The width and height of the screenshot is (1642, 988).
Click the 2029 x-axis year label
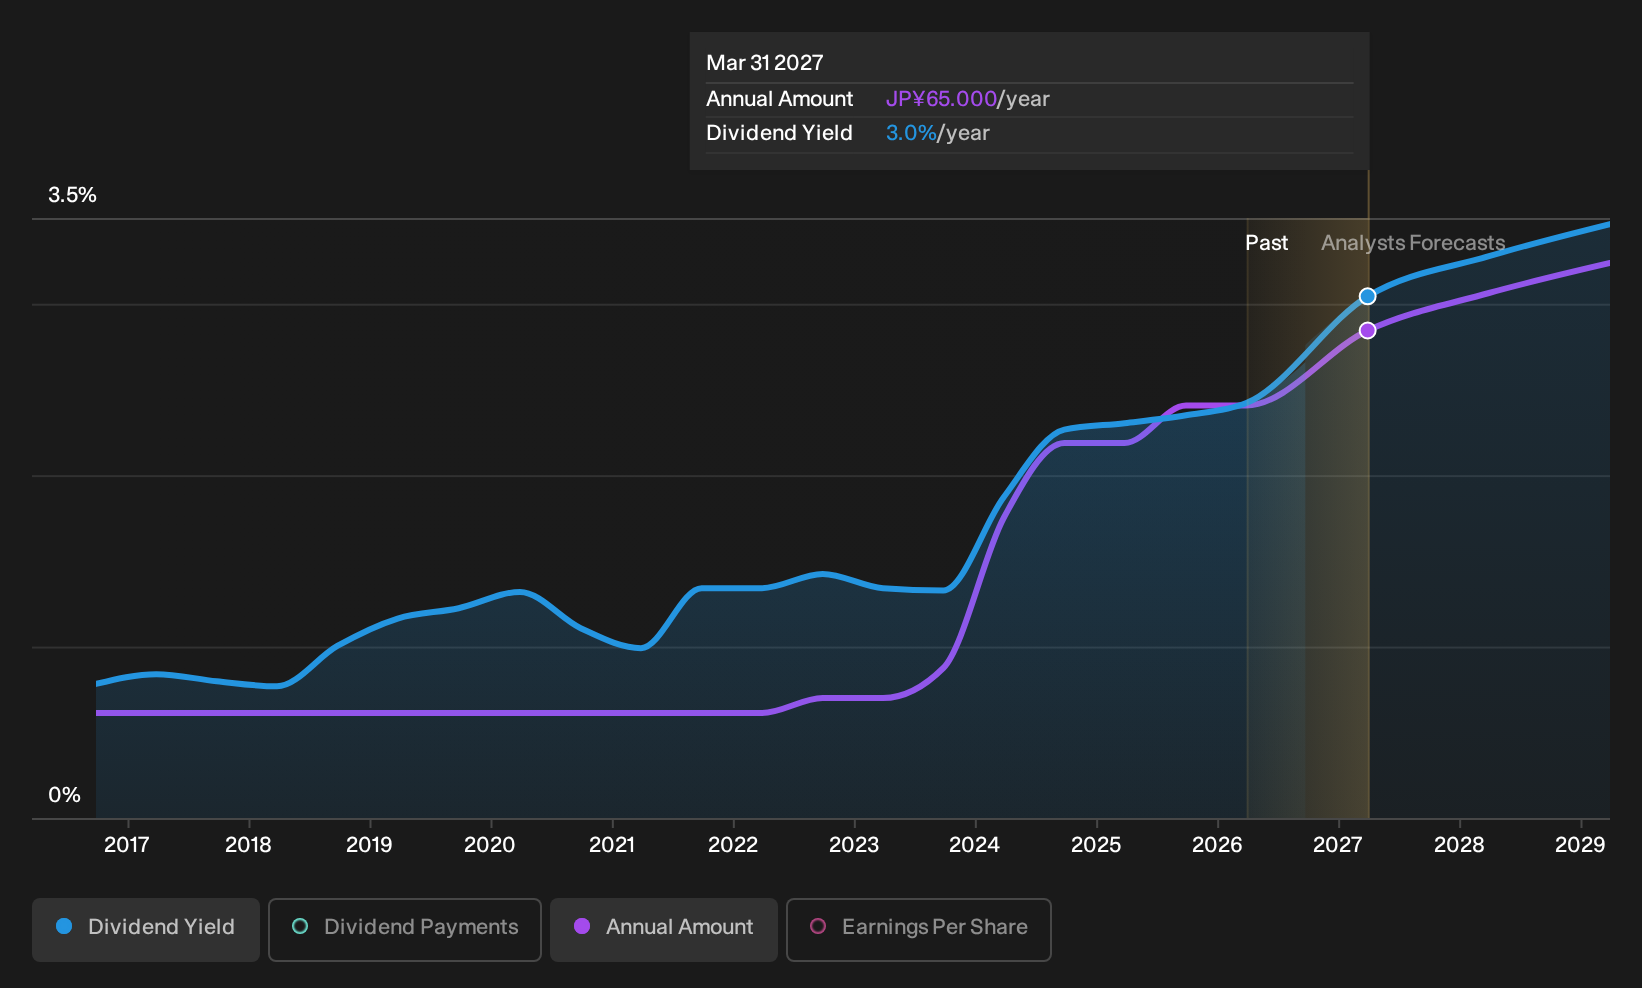1580,845
